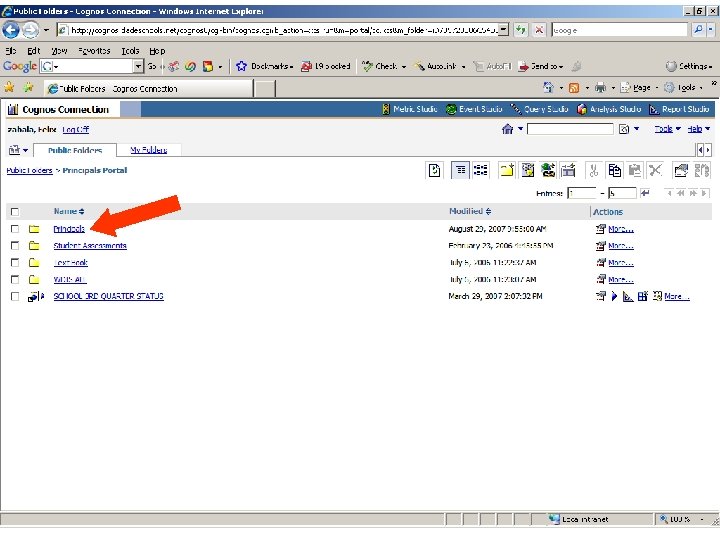
Task: Check the TextBook folder checkbox
Action: pos(15,263)
